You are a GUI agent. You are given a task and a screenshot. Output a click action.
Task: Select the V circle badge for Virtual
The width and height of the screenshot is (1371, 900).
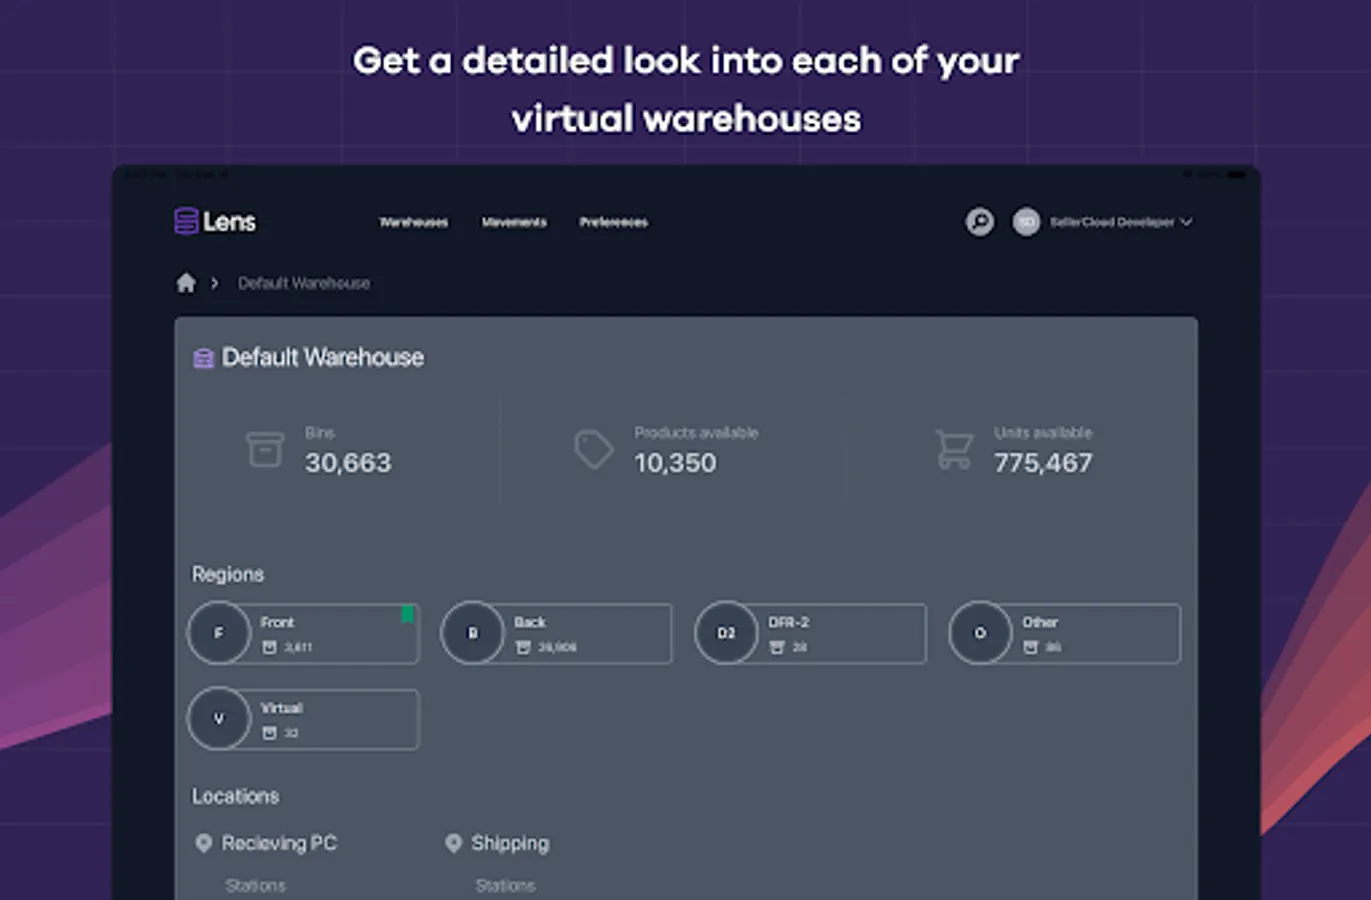pyautogui.click(x=219, y=719)
